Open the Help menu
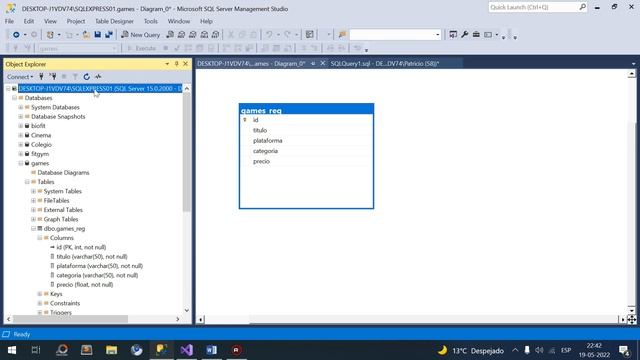This screenshot has width=640, height=360. 206,21
